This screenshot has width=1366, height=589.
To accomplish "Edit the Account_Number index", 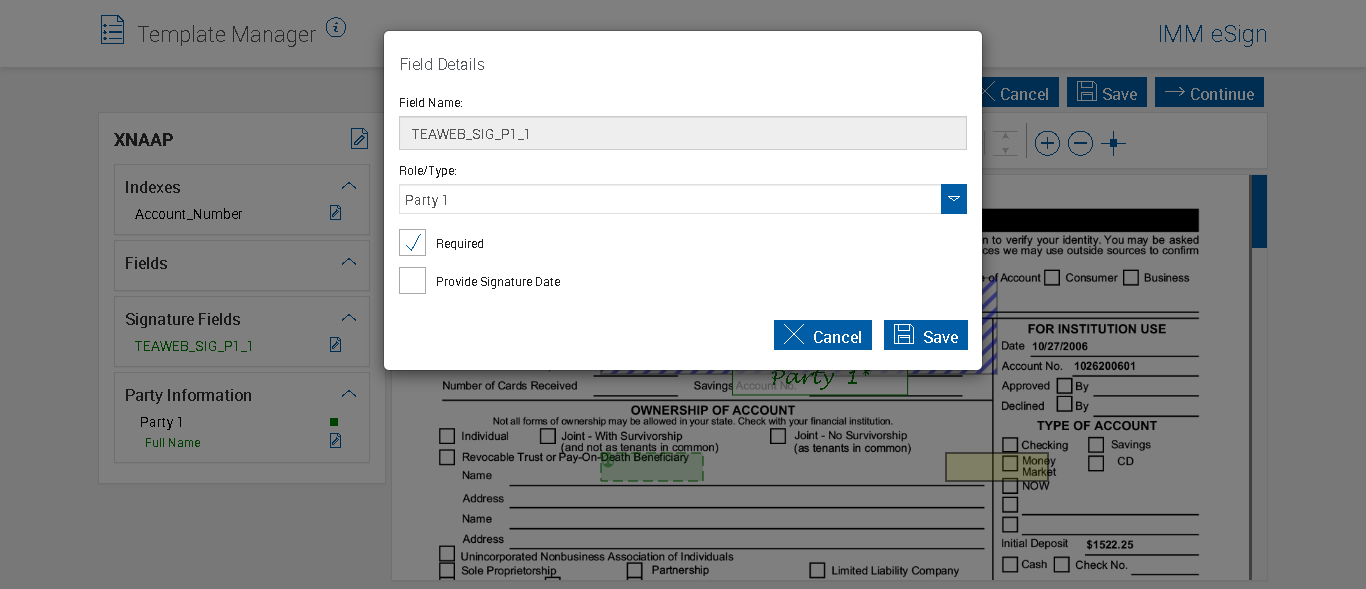I will click(x=336, y=213).
